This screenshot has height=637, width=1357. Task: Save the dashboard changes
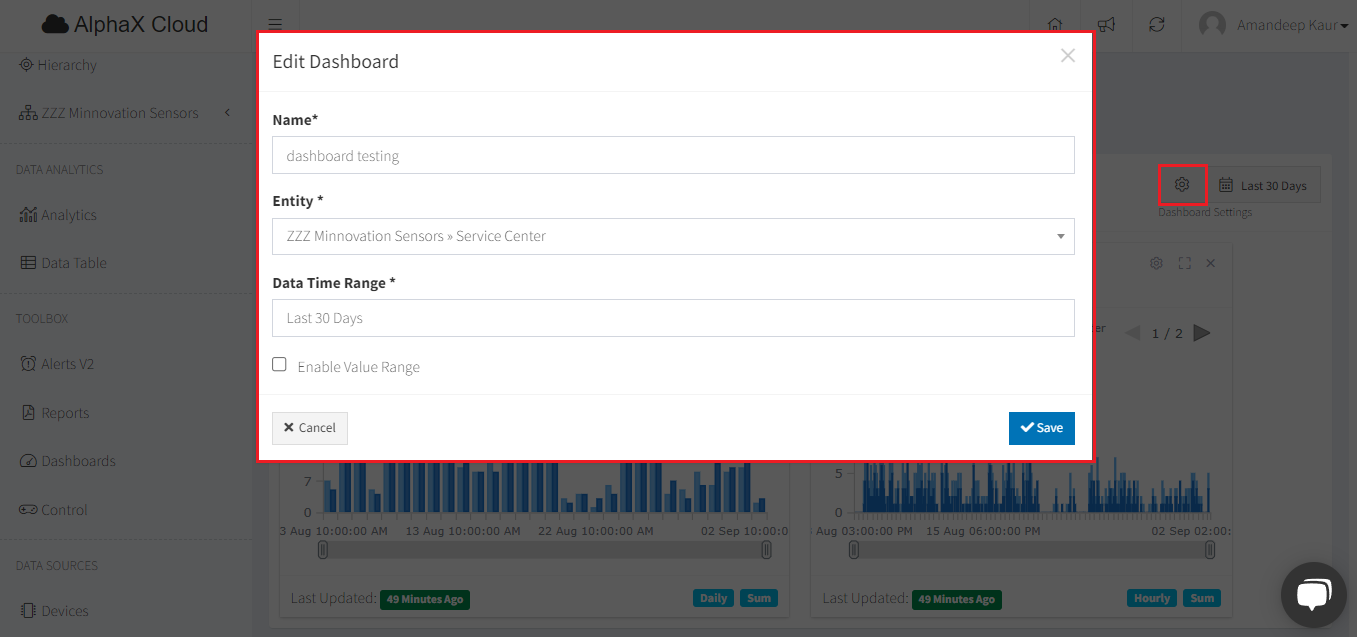tap(1041, 428)
